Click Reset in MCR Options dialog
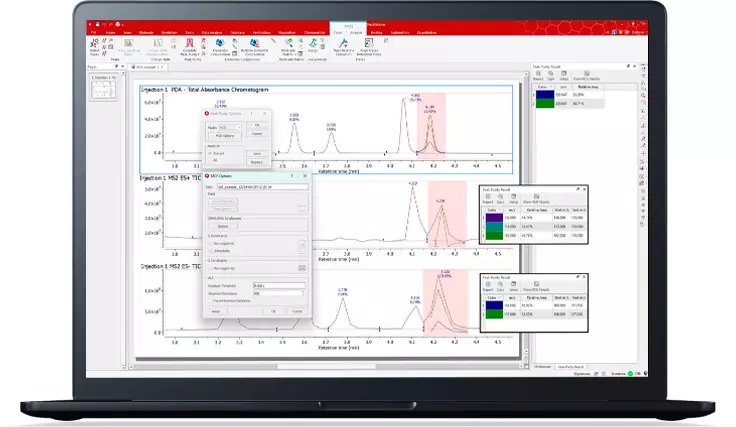Viewport: 736px width, 427px height. [x=216, y=311]
